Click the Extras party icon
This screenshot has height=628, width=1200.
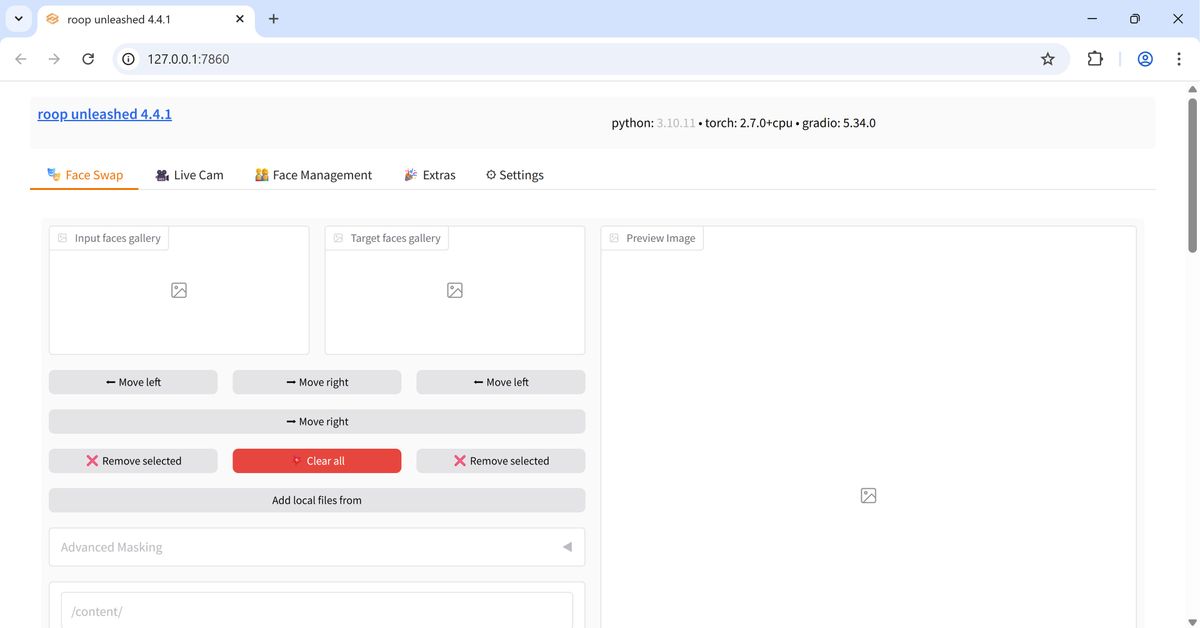coord(410,174)
